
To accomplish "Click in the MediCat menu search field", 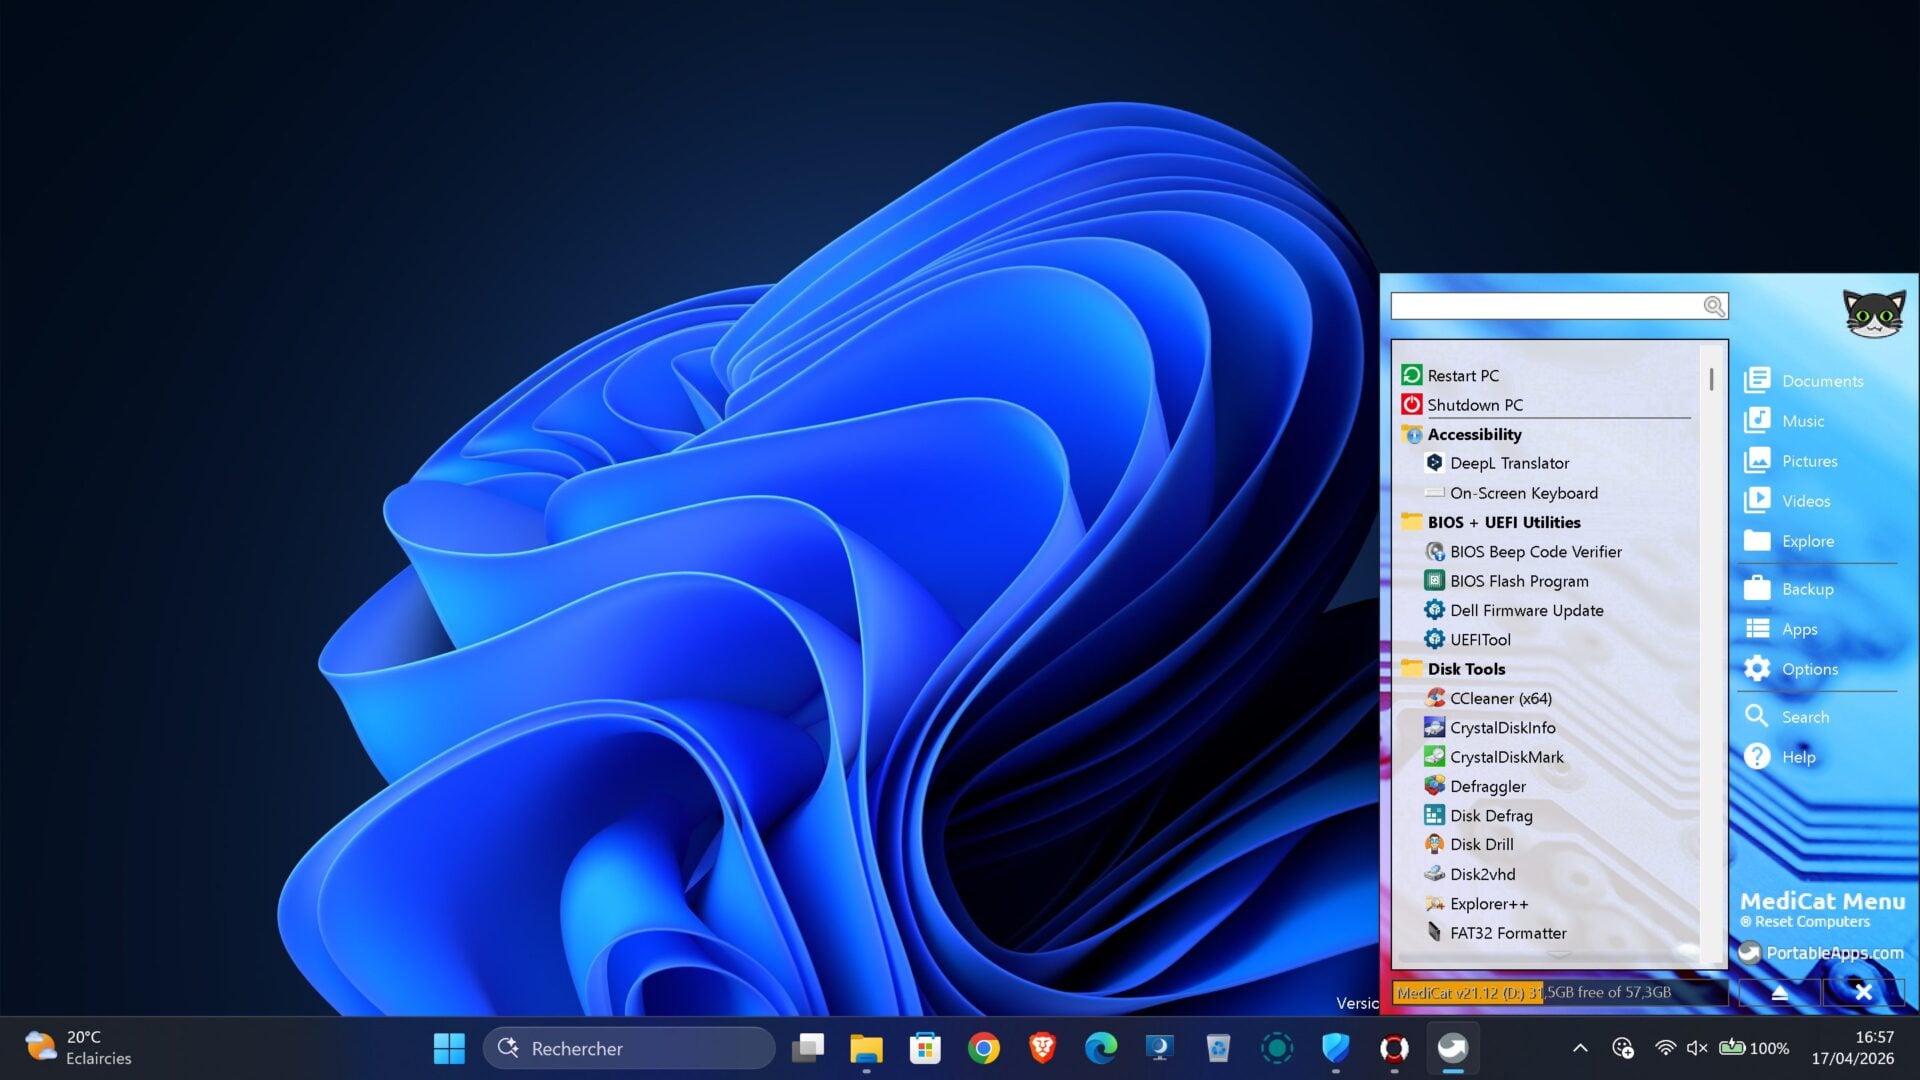I will click(1545, 306).
